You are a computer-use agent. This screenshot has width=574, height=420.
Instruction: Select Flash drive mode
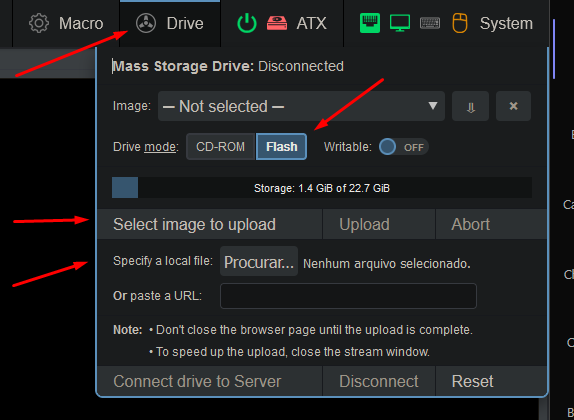coord(282,147)
